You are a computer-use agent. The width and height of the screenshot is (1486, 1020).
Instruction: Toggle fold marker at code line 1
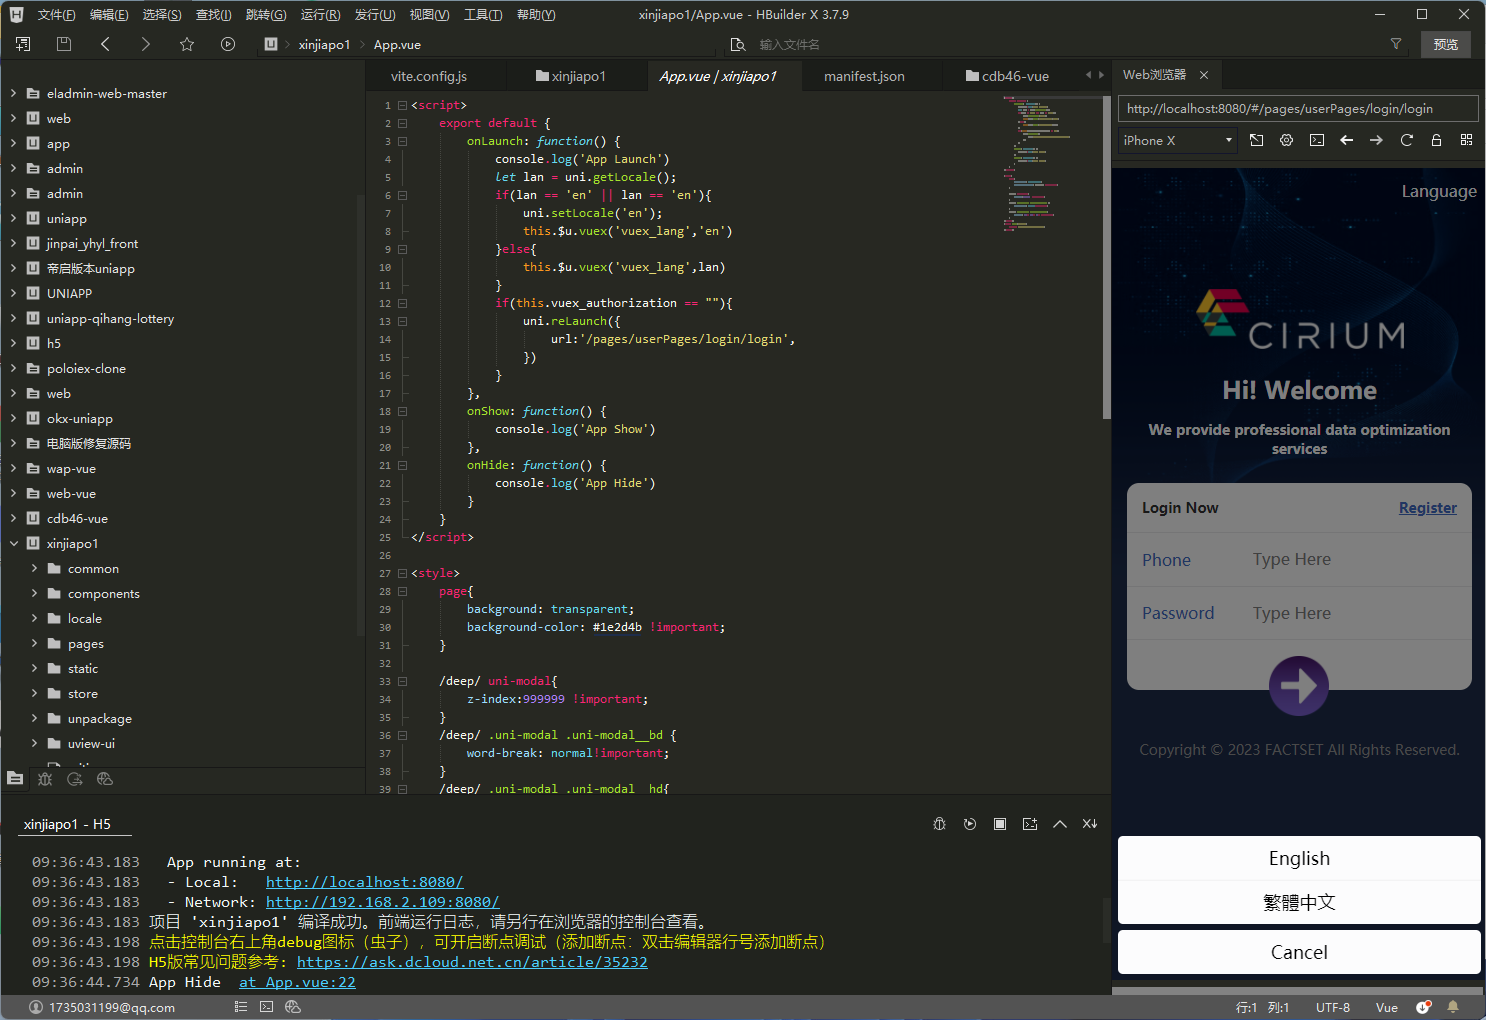402,105
